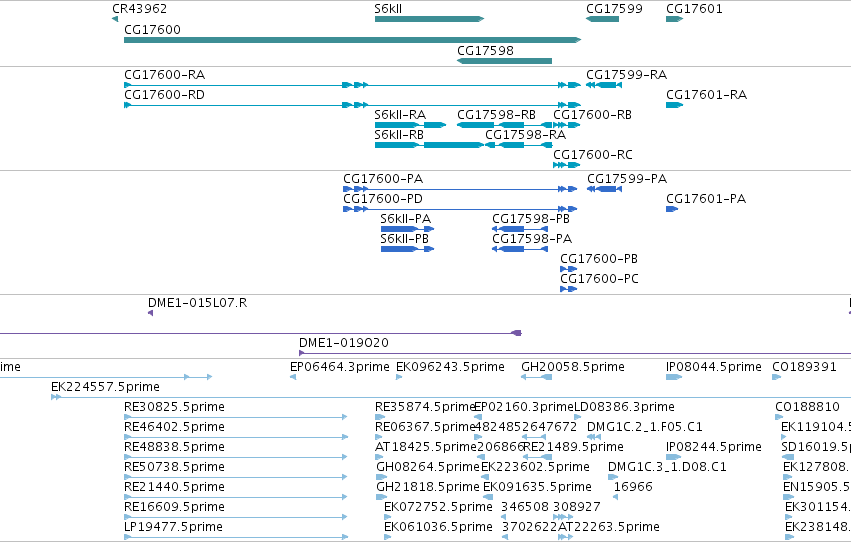Image resolution: width=851 pixels, height=542 pixels.
Task: Open the CG17600-RC transcript label
Action: pyautogui.click(x=593, y=155)
